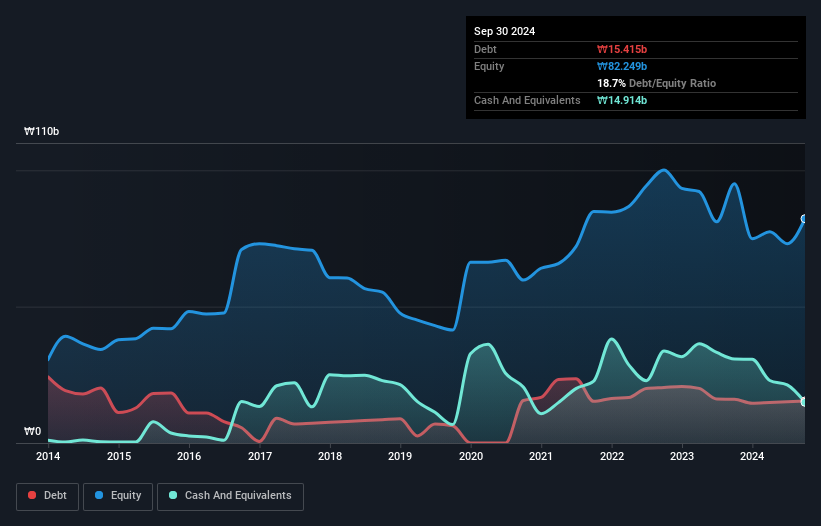The height and width of the screenshot is (526, 821).
Task: Select the 2016 x-axis label
Action: [189, 456]
